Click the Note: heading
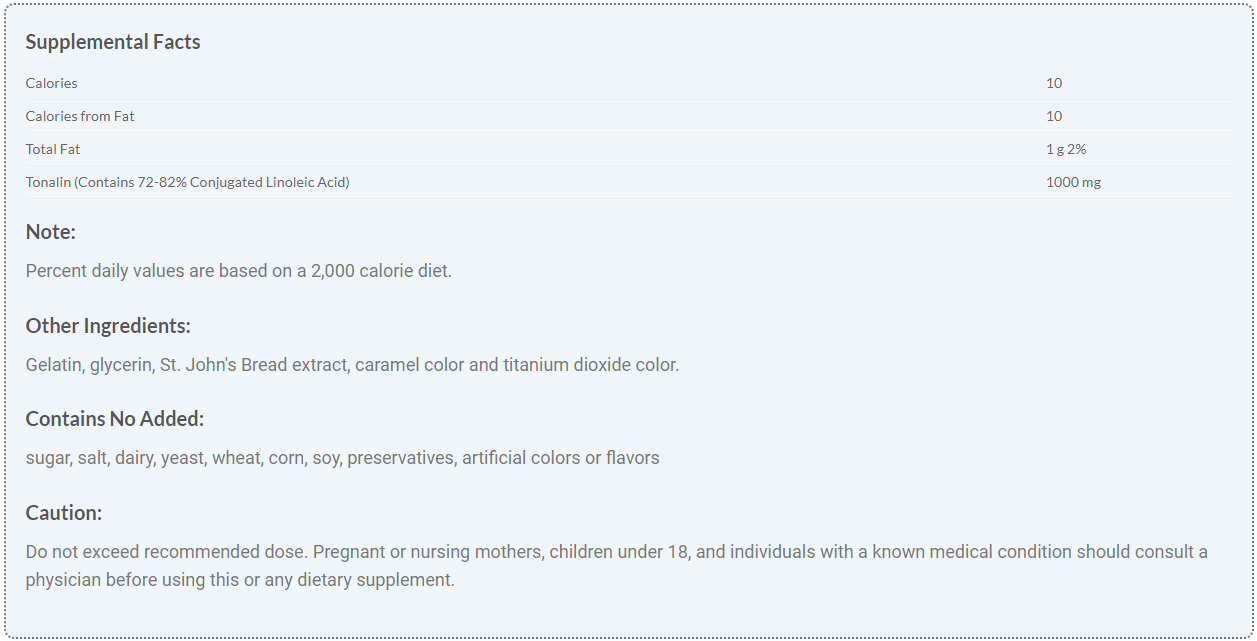 [51, 232]
